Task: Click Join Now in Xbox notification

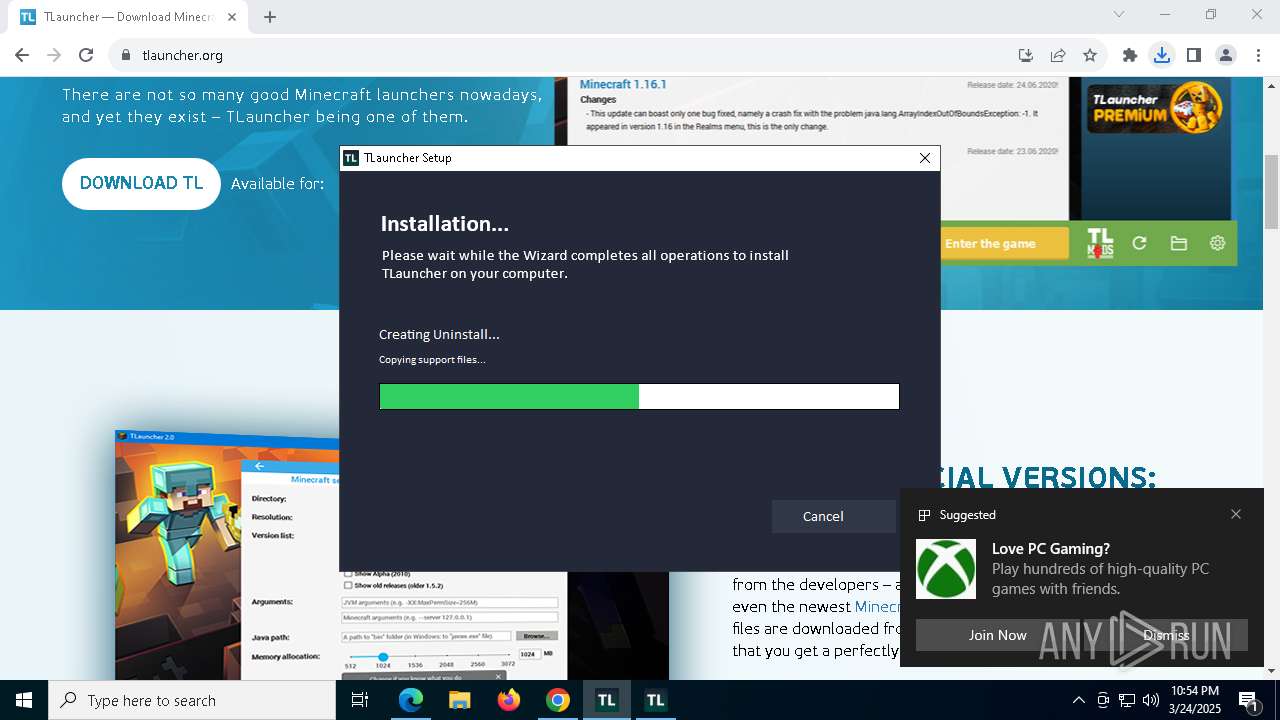Action: point(997,635)
